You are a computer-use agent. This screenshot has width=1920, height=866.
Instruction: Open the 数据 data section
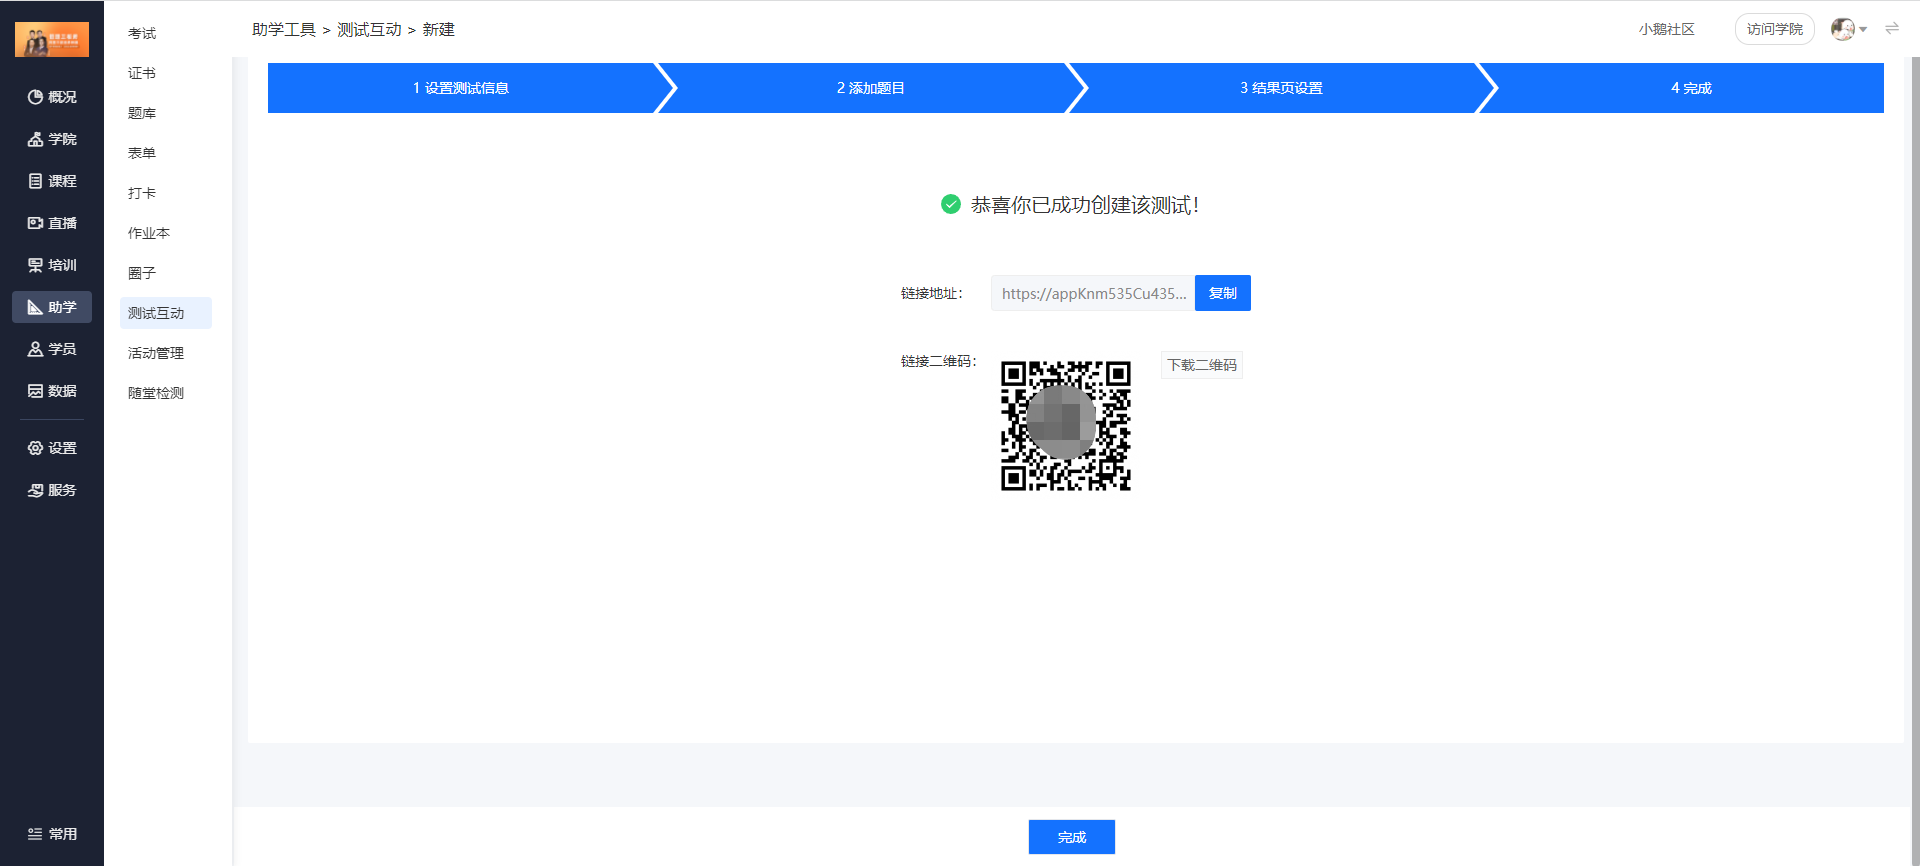[52, 391]
